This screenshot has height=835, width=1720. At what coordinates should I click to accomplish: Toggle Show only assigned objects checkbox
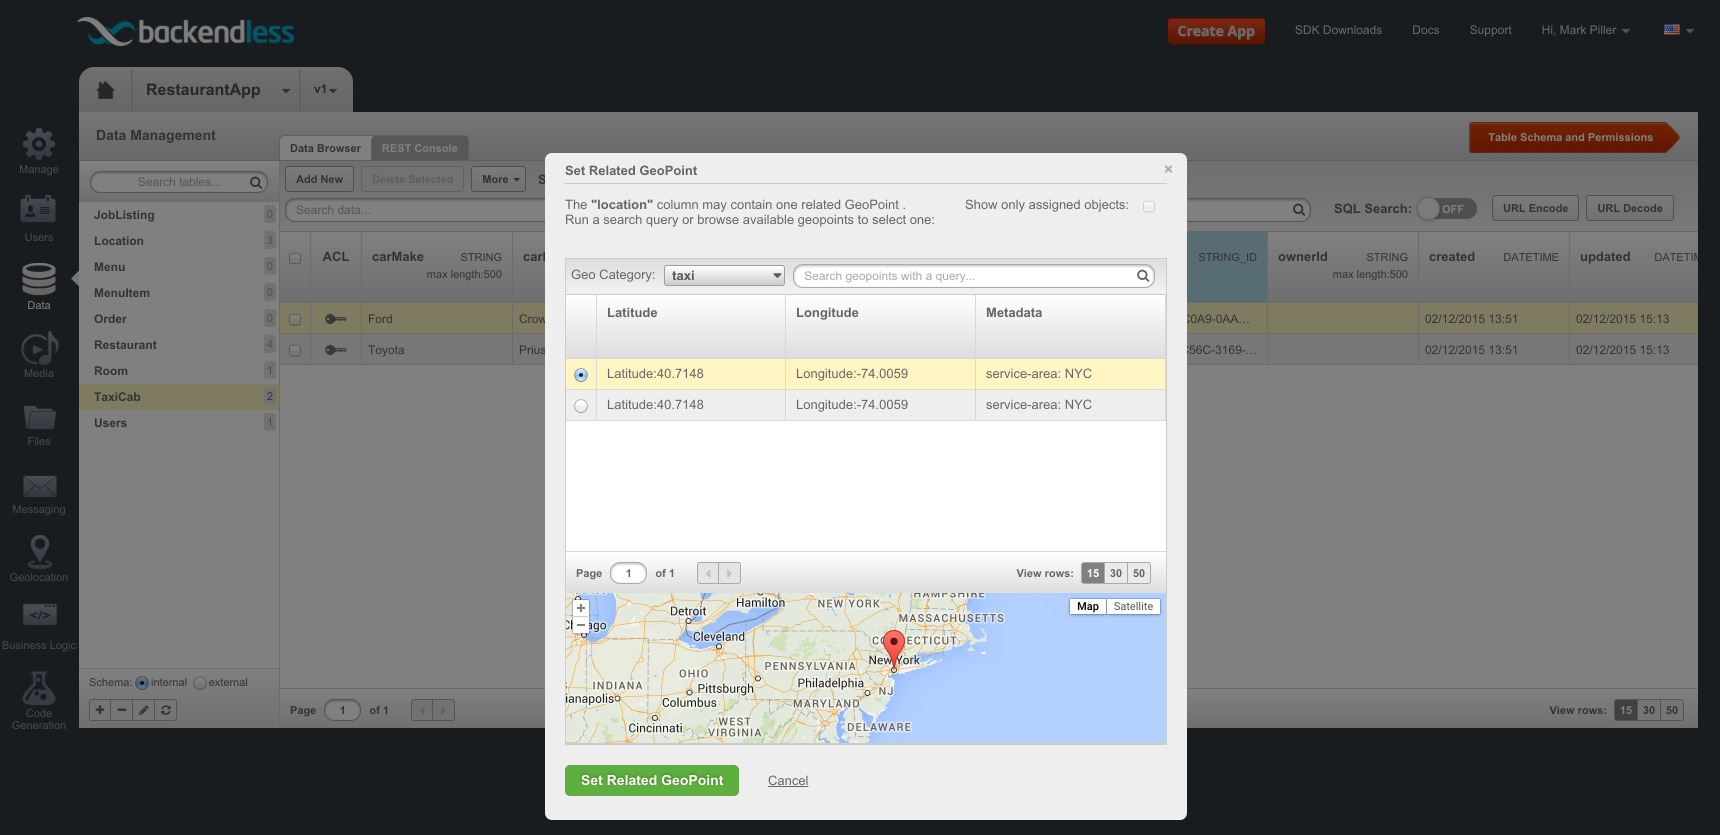(x=1149, y=206)
